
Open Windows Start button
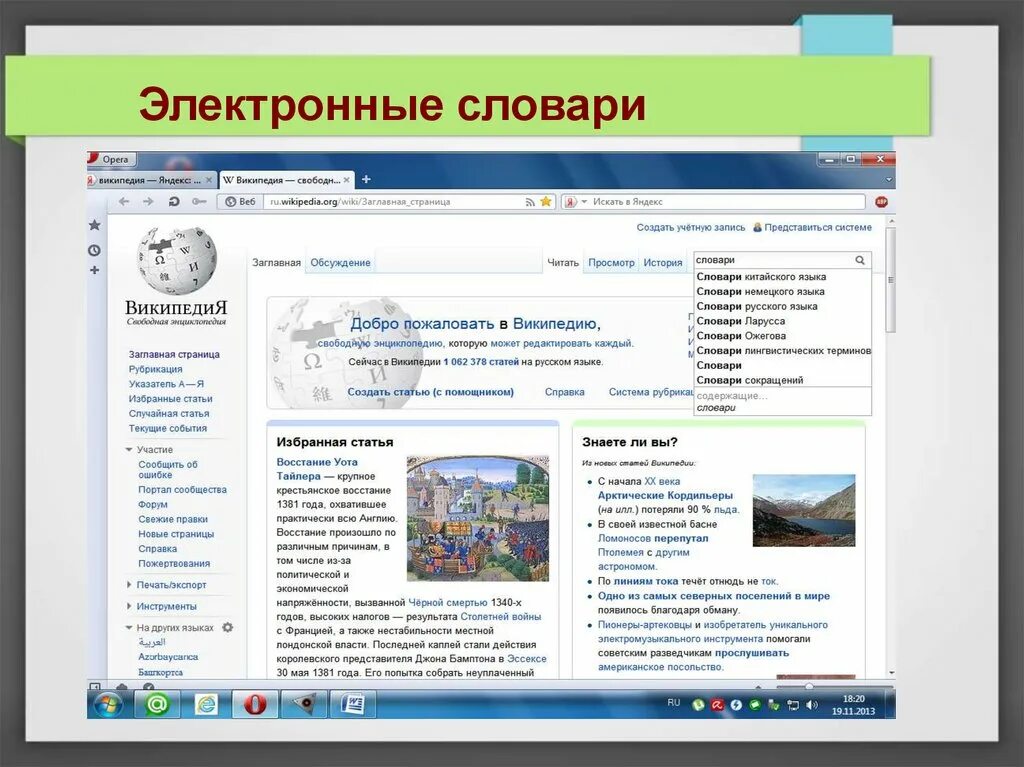click(x=108, y=704)
